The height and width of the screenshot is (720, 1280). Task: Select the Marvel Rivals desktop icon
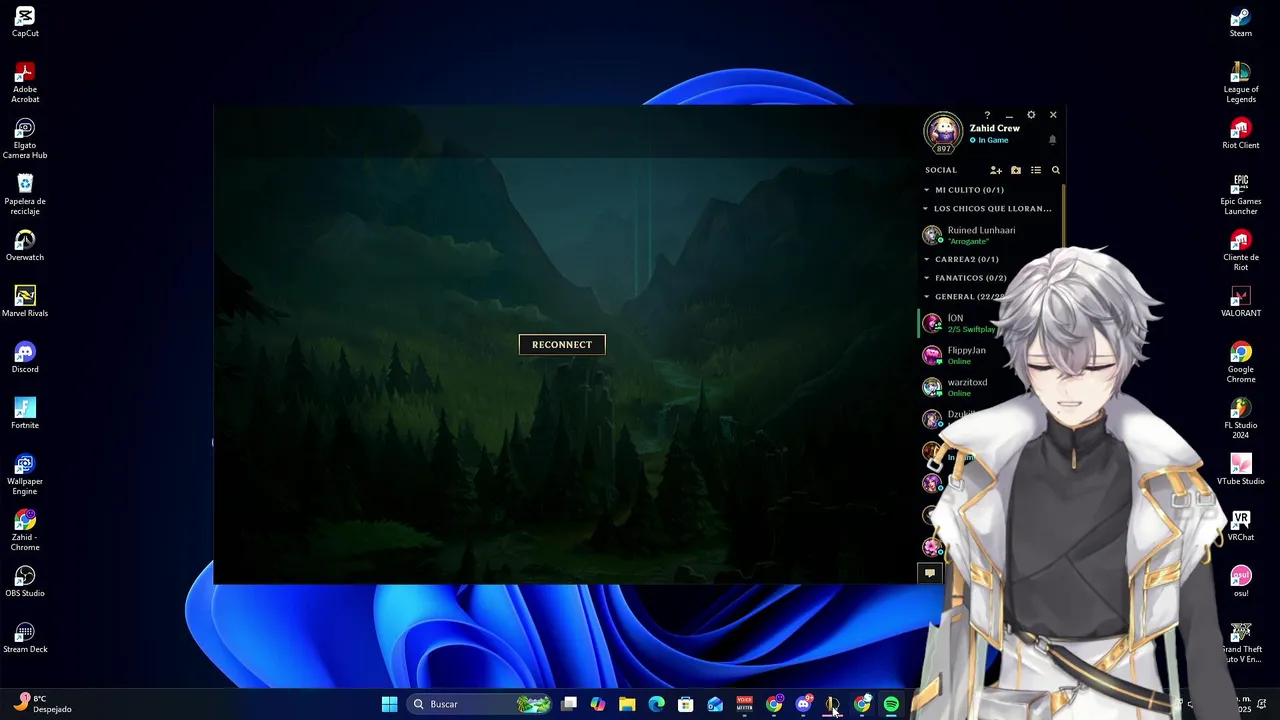25,302
